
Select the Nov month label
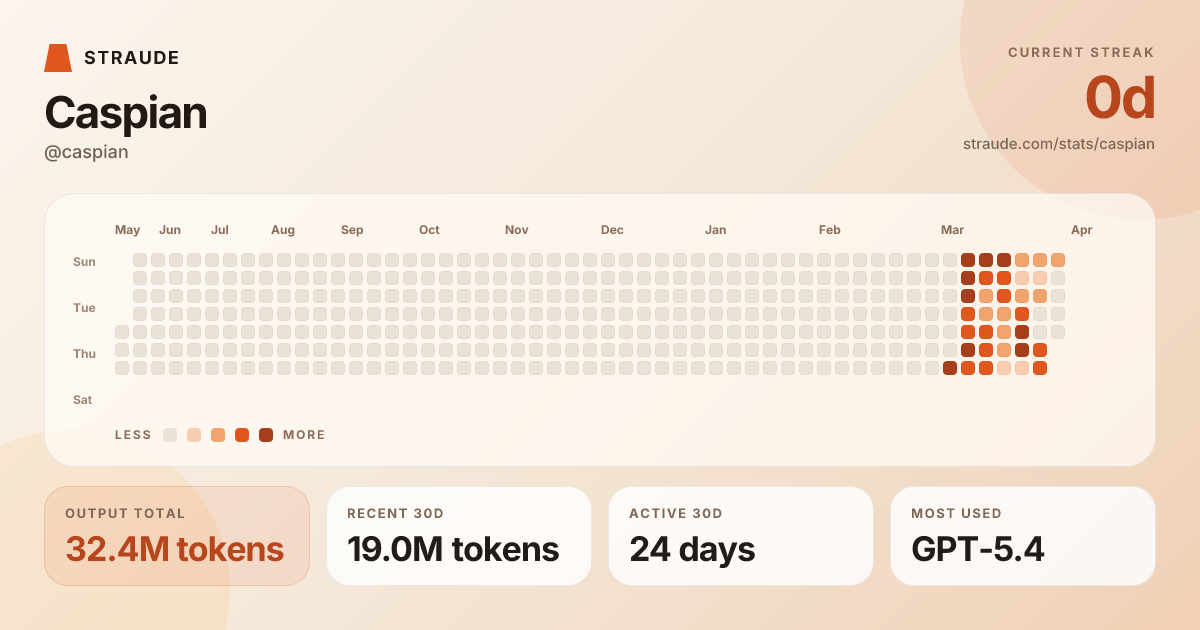(516, 230)
